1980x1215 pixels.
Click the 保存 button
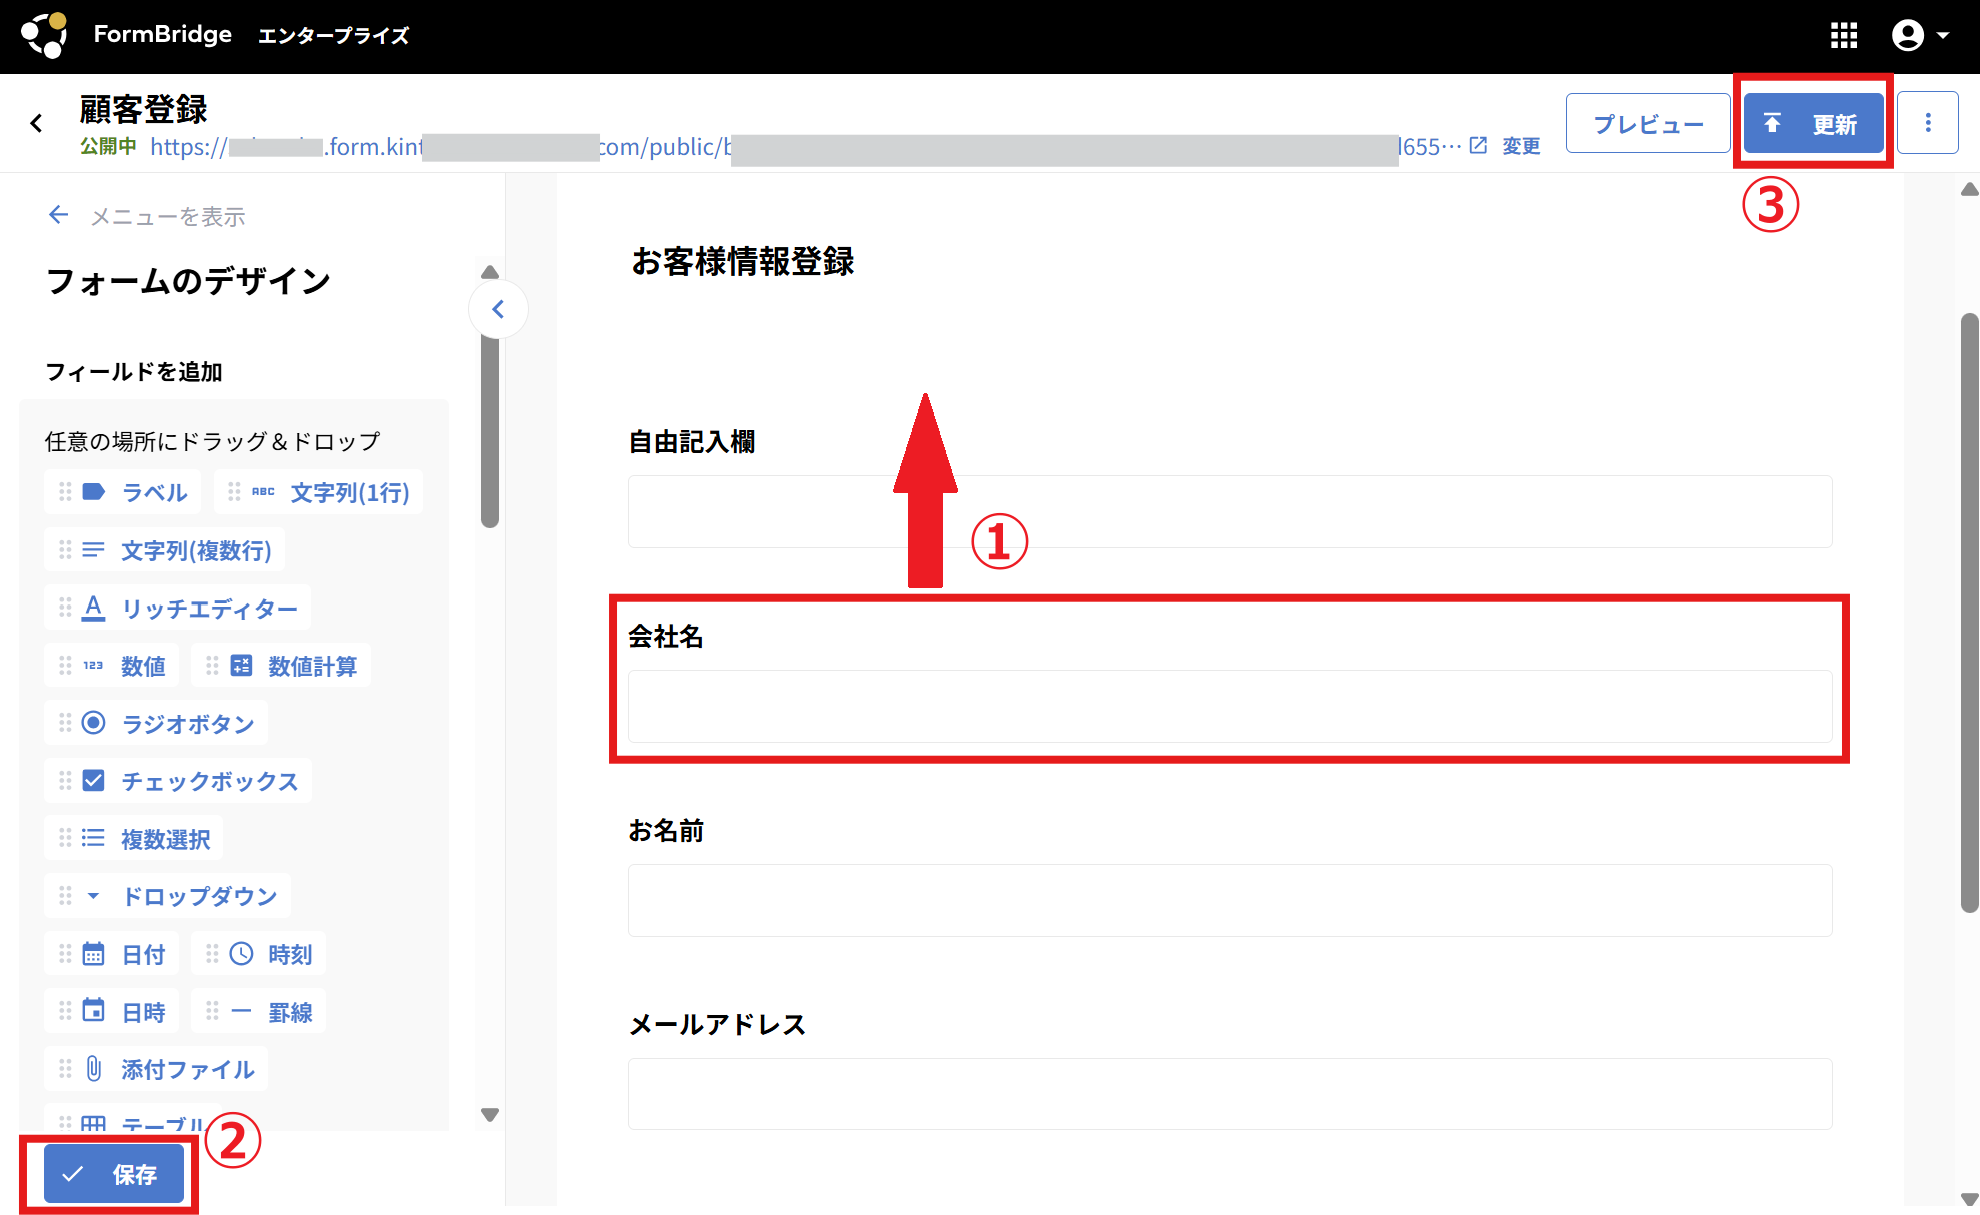(x=114, y=1174)
